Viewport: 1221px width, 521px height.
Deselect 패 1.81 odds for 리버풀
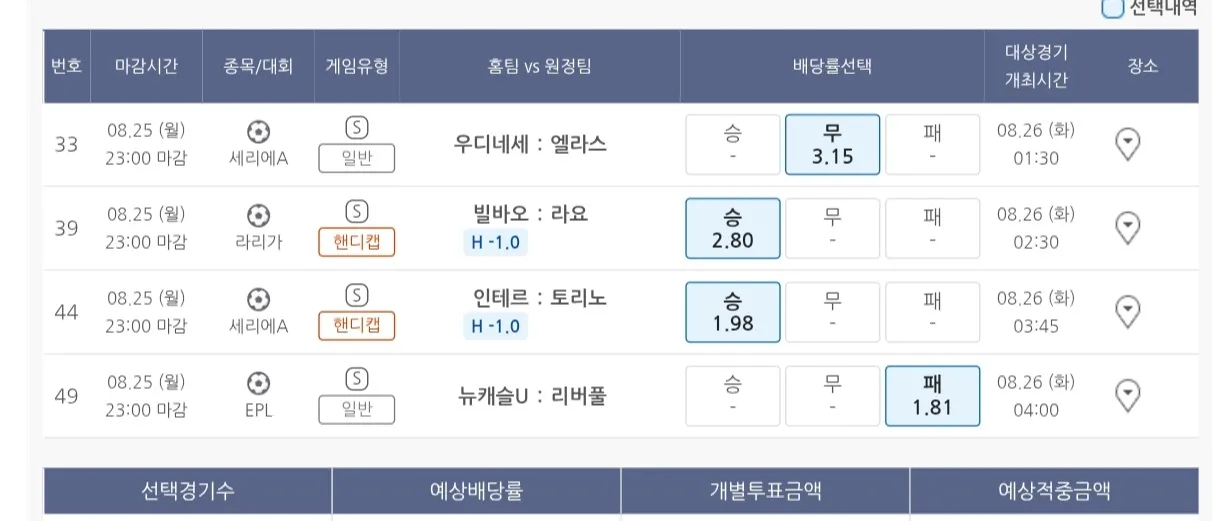pyautogui.click(x=932, y=397)
